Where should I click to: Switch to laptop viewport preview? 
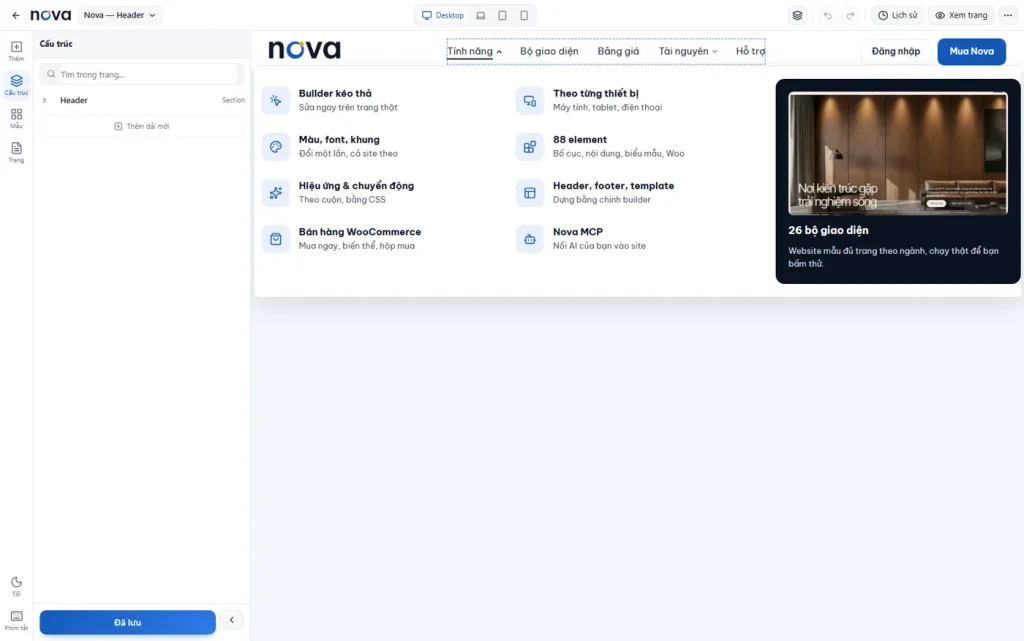(481, 15)
